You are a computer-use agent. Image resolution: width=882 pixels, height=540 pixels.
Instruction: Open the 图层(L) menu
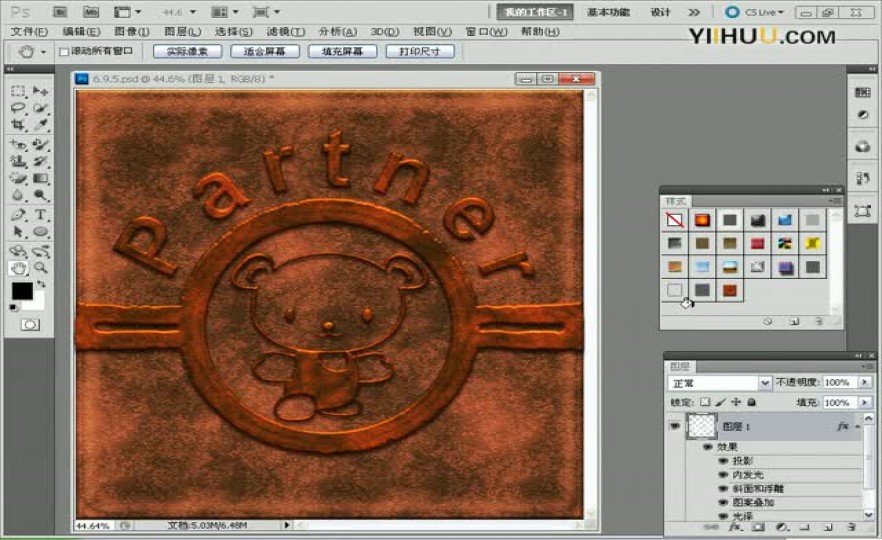182,32
